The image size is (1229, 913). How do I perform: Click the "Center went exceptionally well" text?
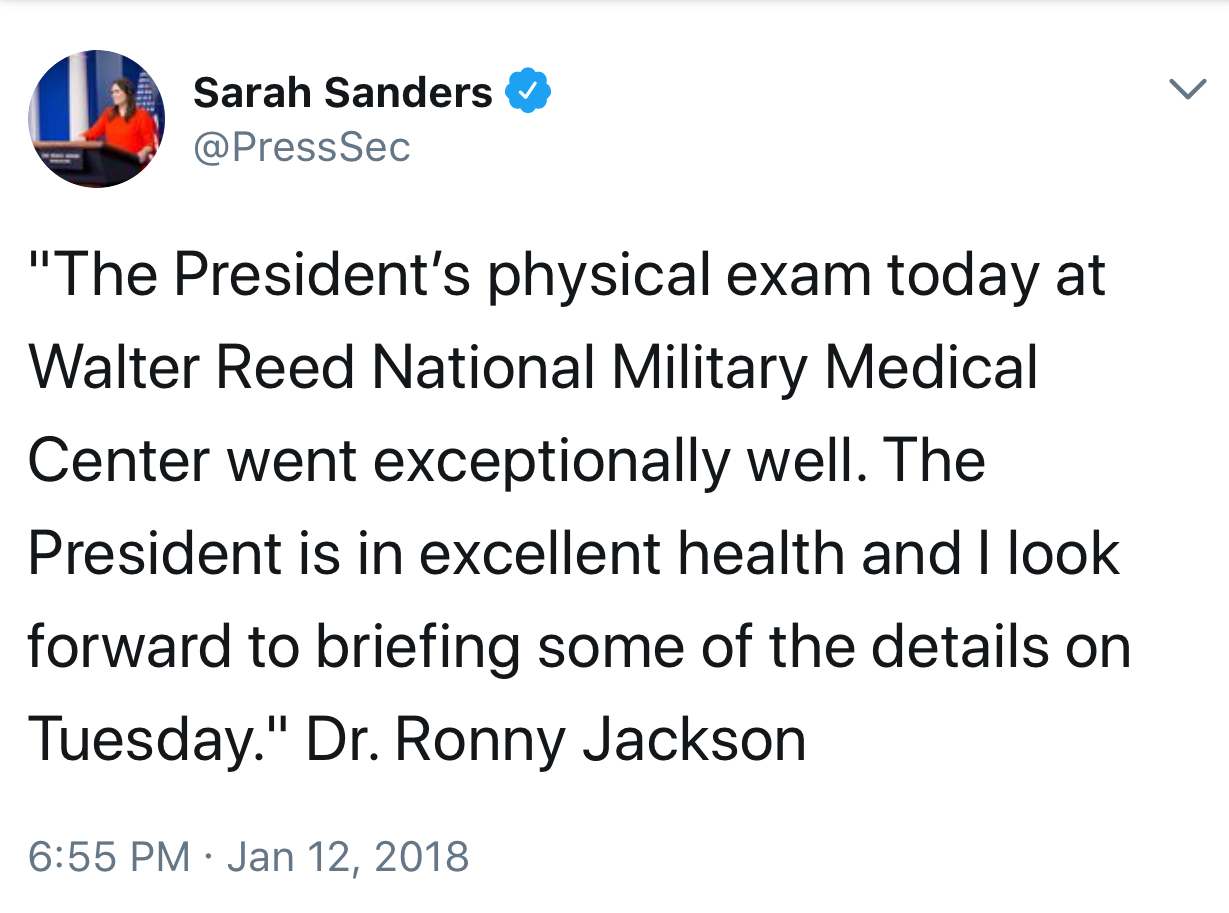[x=441, y=460]
